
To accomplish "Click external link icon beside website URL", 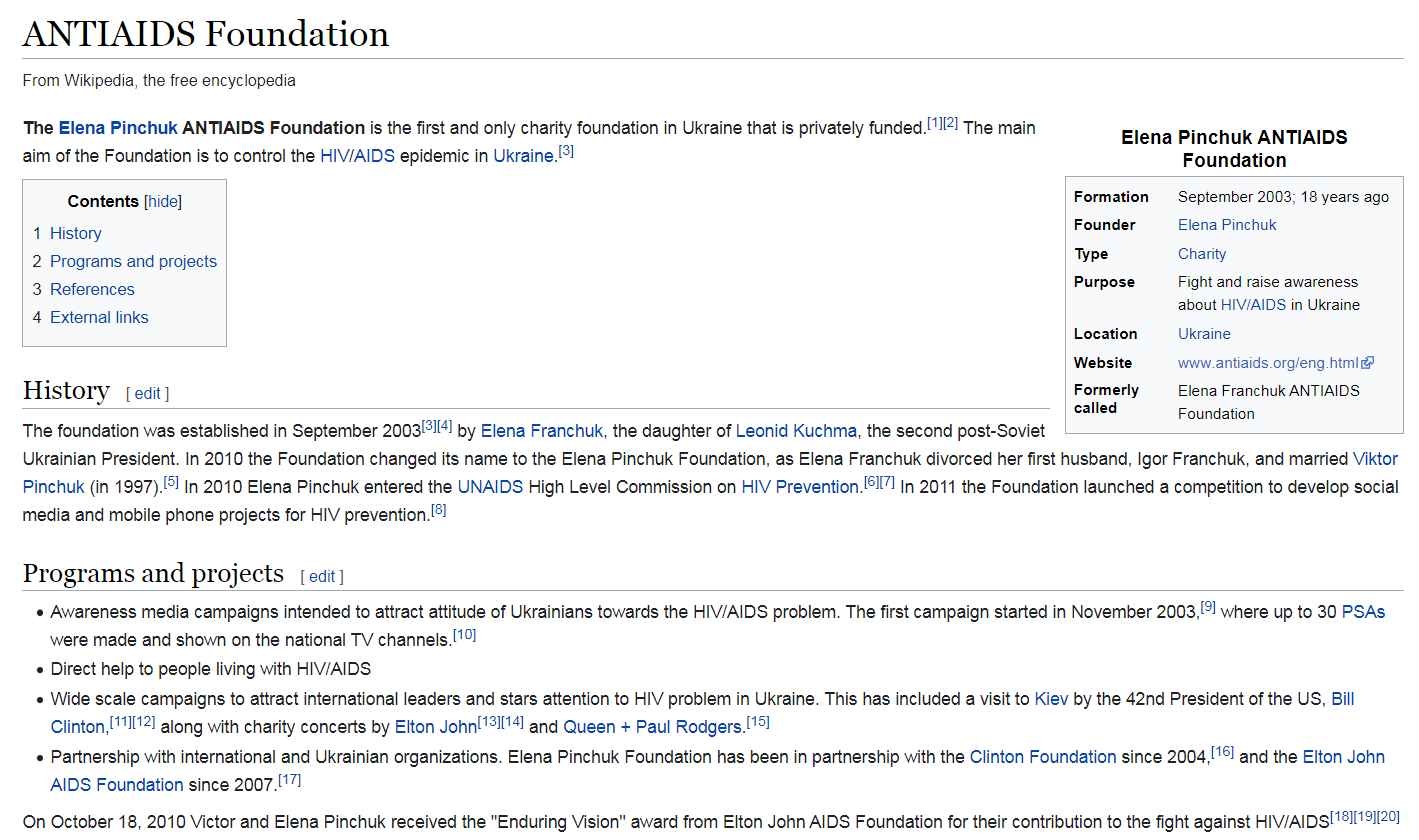I will [1368, 363].
